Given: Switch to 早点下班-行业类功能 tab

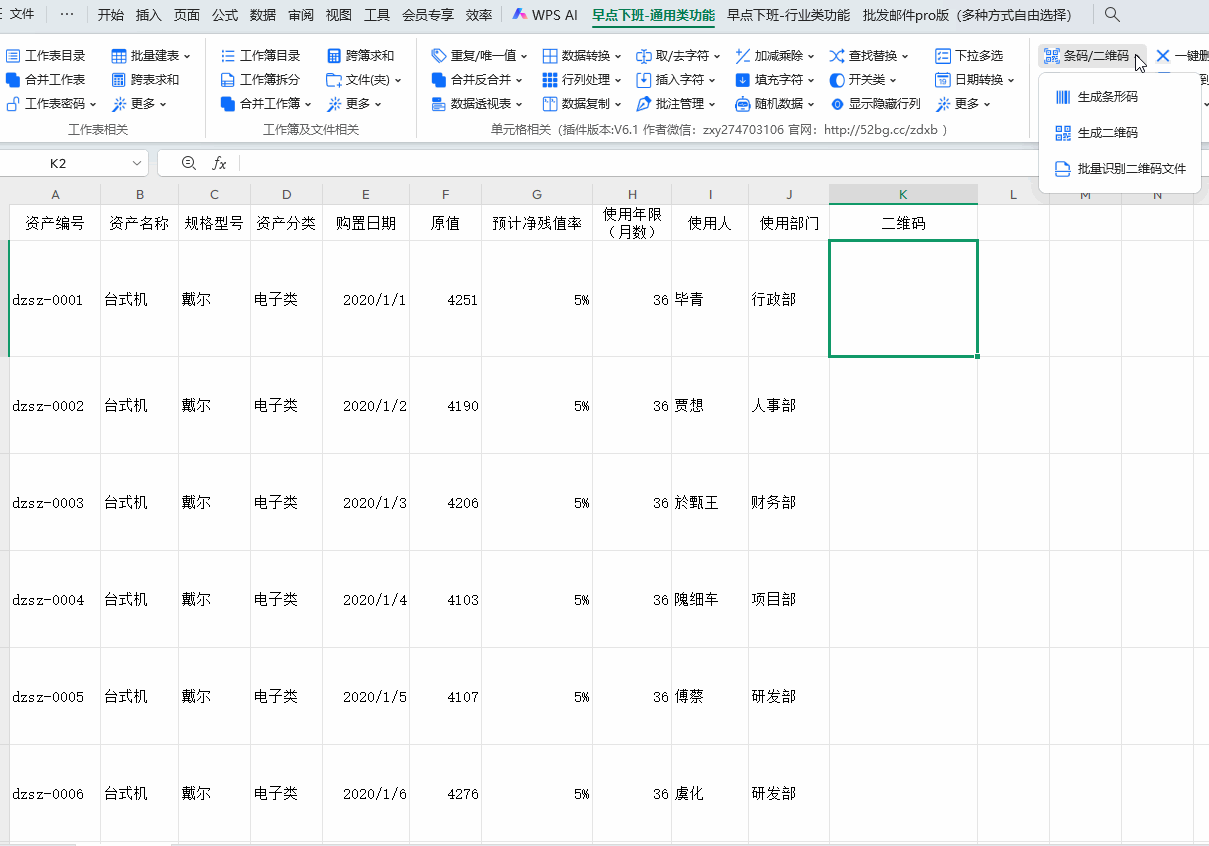Looking at the screenshot, I should tap(788, 15).
